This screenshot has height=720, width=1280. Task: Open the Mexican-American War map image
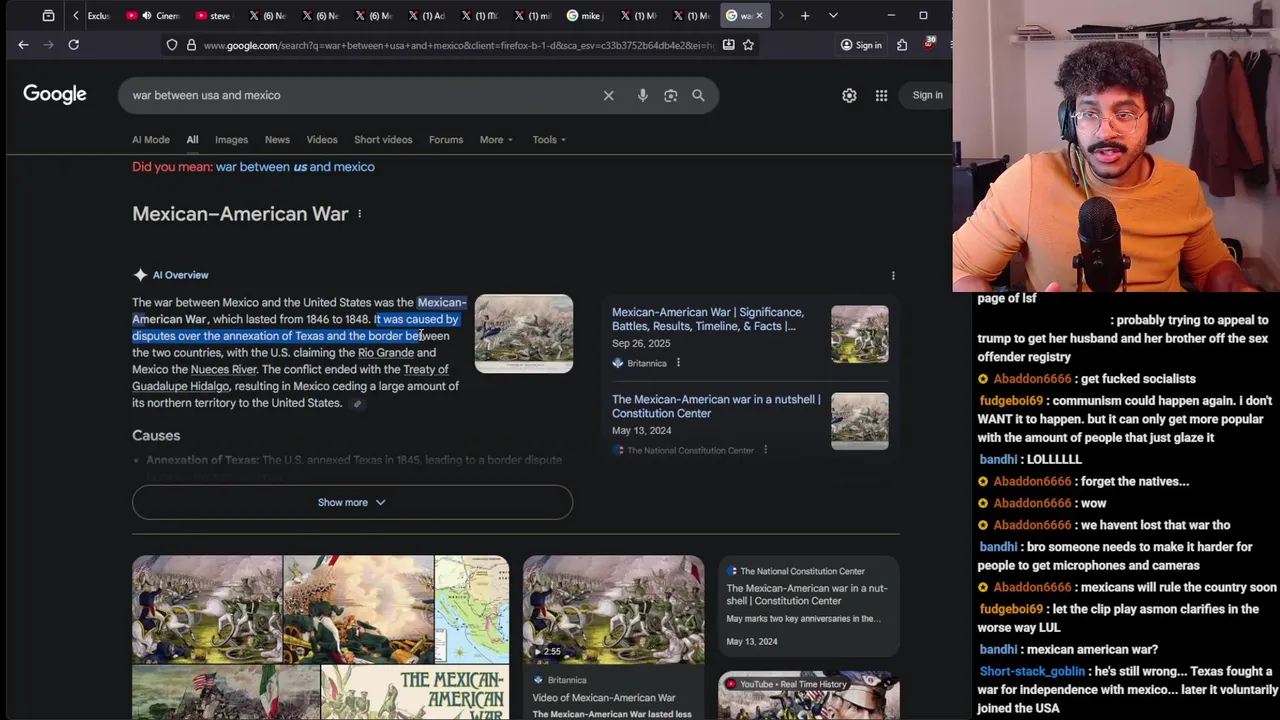471,610
